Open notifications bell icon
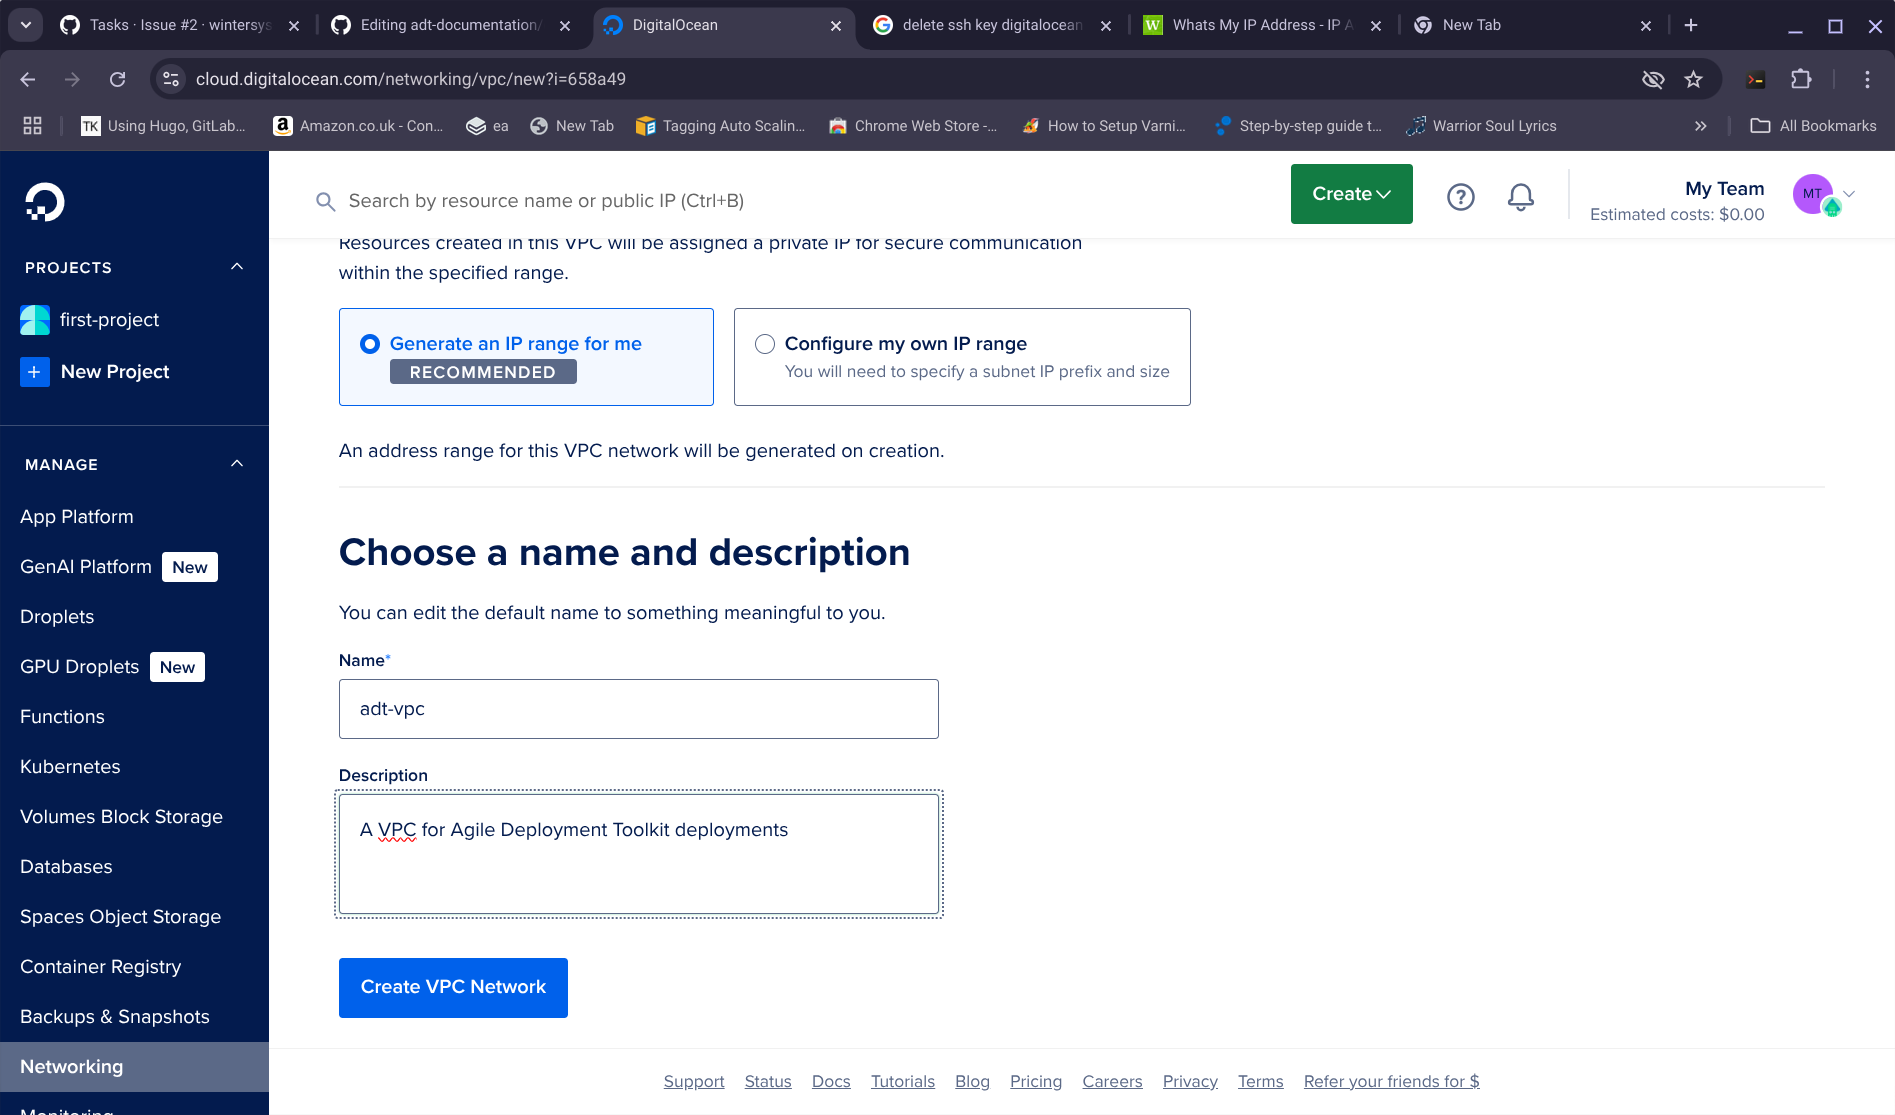 coord(1520,197)
